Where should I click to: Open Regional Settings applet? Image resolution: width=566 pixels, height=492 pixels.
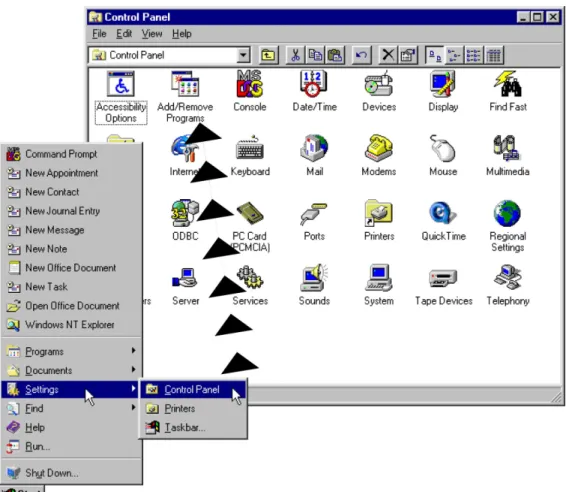point(508,227)
